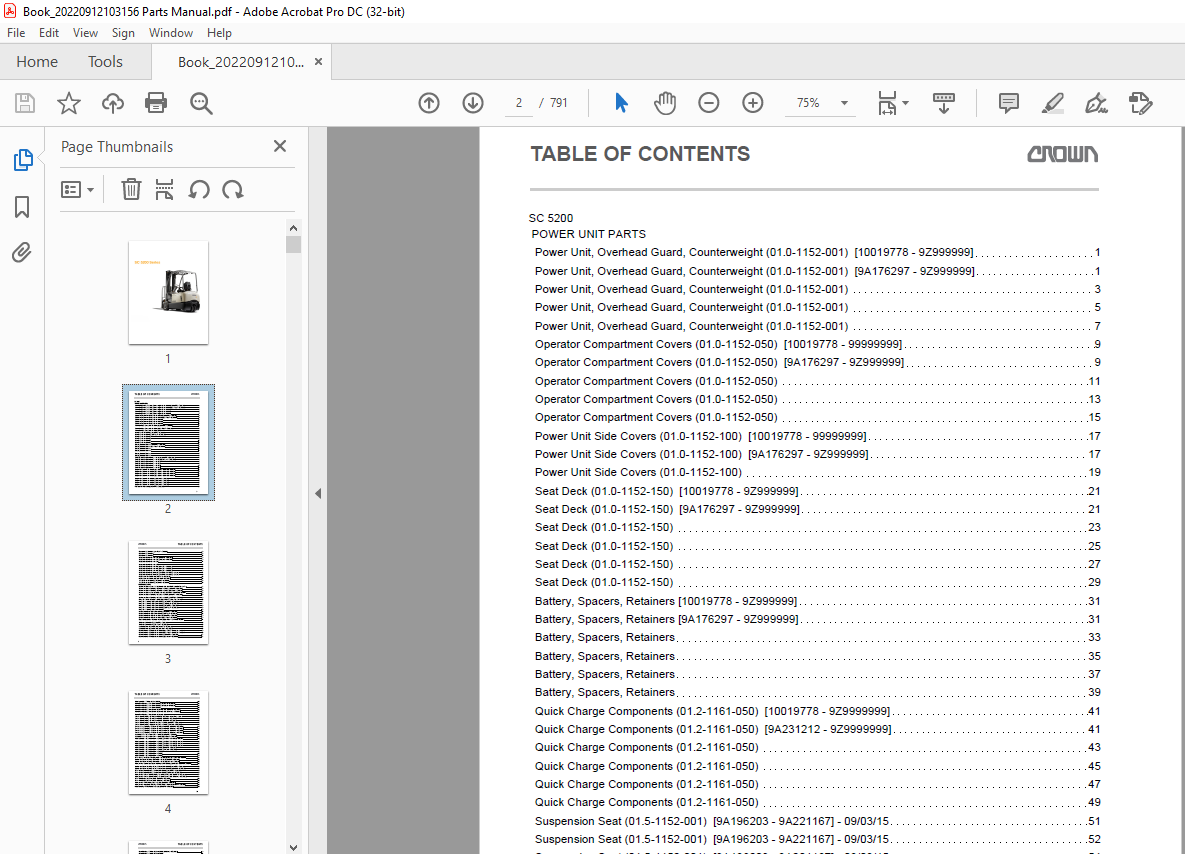Click the page number input field
This screenshot has height=854, width=1185.
(x=519, y=103)
